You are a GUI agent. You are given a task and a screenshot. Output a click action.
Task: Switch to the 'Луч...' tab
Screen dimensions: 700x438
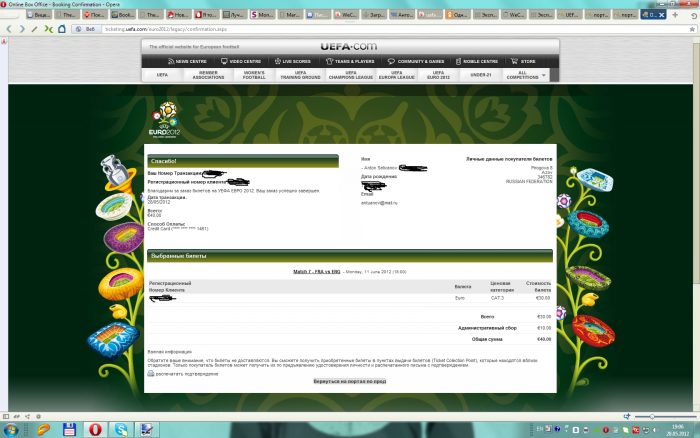coord(234,15)
